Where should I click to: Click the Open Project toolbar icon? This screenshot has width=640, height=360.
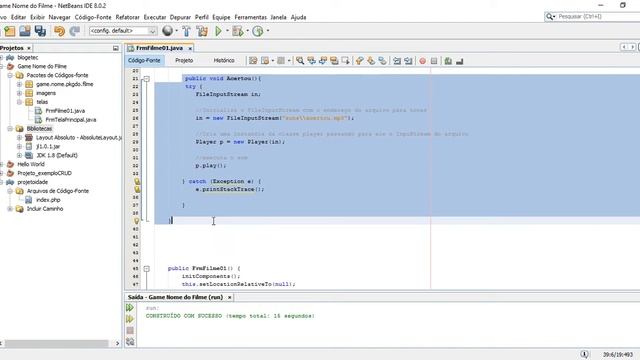[25, 31]
